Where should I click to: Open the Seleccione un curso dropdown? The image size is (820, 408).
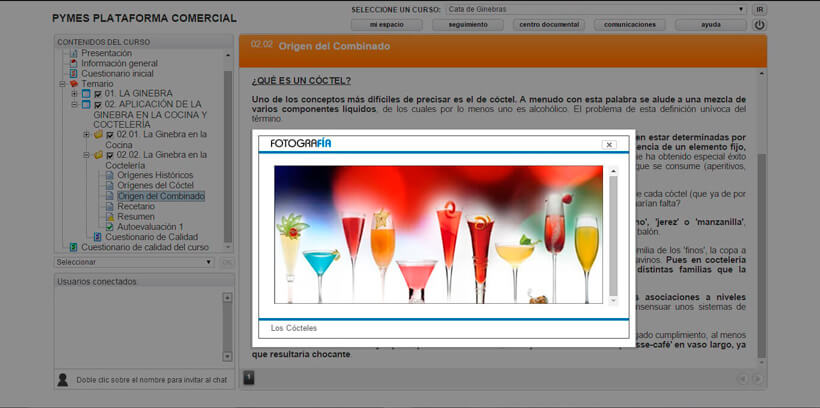pos(596,9)
